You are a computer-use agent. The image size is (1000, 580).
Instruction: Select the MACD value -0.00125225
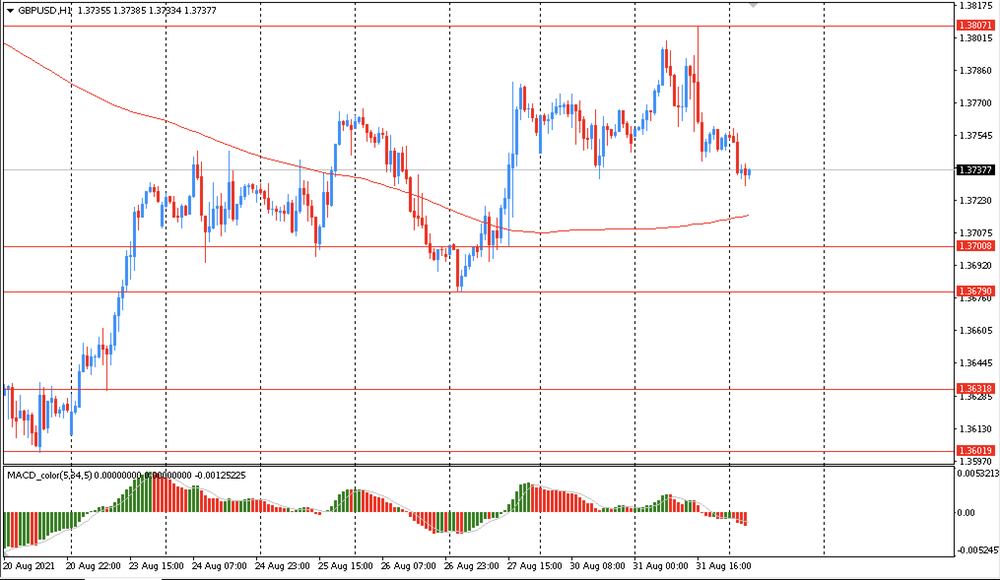pos(220,475)
